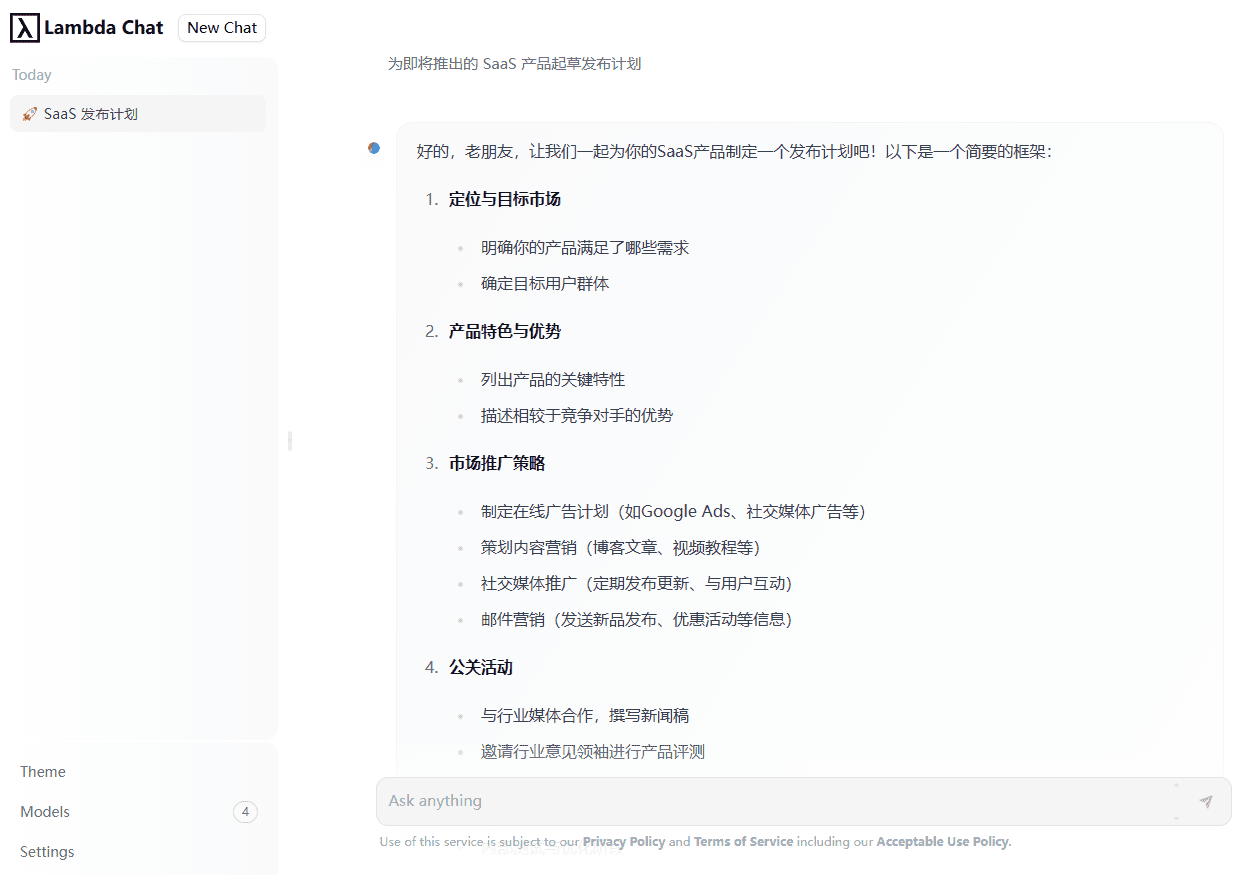The height and width of the screenshot is (875, 1245).
Task: Open the Models menu
Action: pyautogui.click(x=139, y=812)
